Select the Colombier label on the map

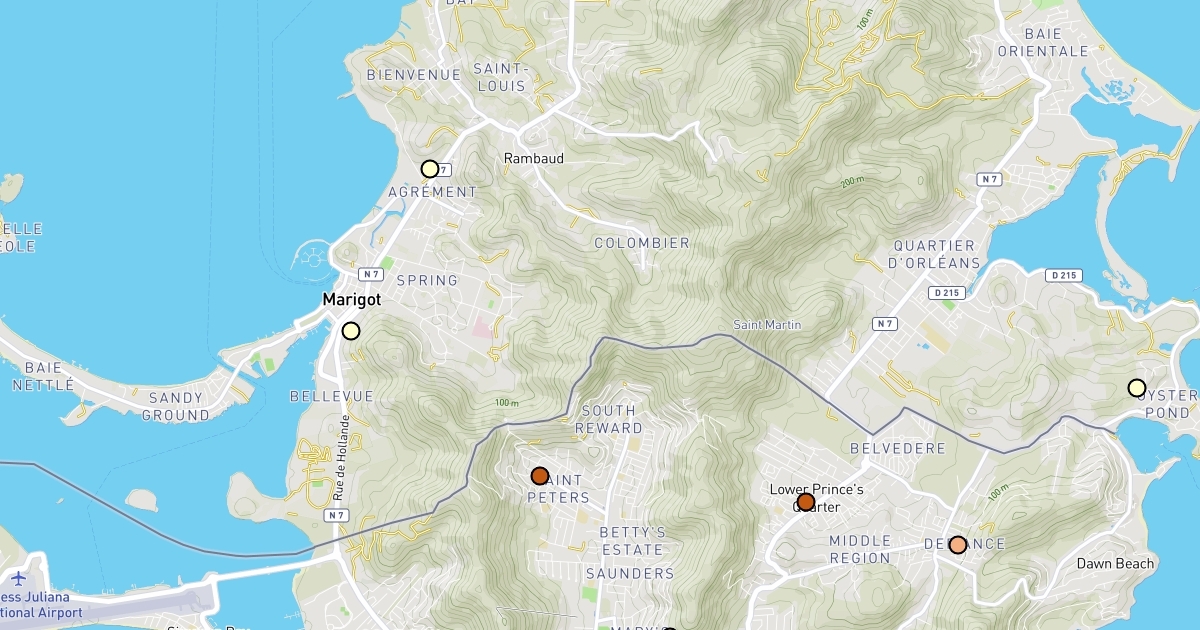[x=642, y=243]
